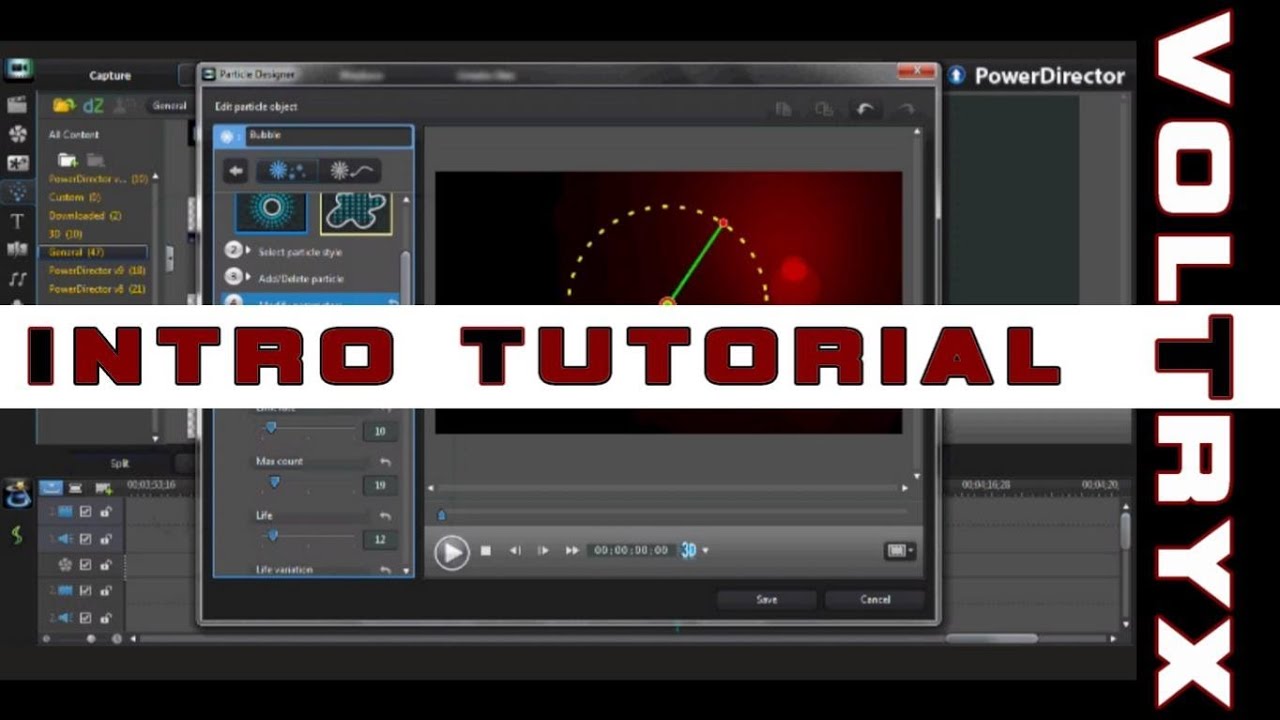1280x720 pixels.
Task: Reset the Life parameter
Action: 386,516
